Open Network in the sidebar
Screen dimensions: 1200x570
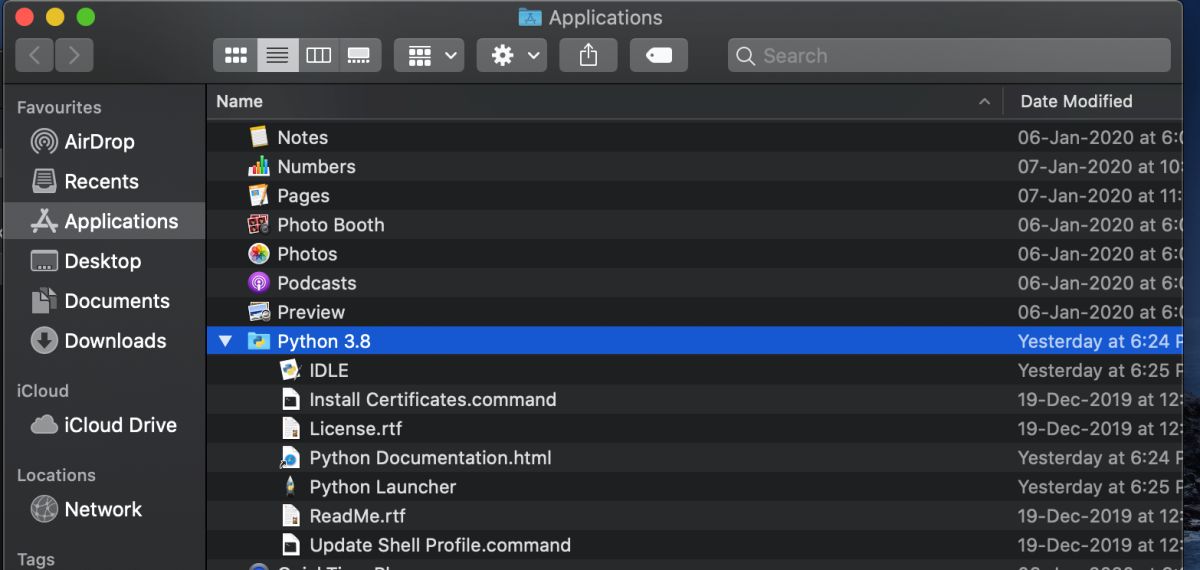(102, 509)
